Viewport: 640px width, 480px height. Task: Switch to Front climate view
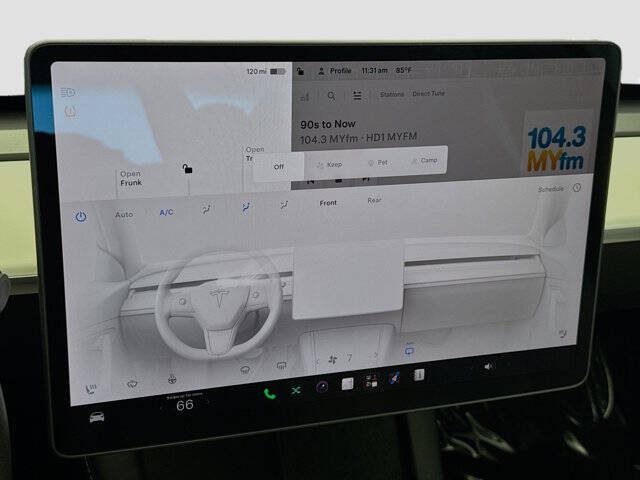[x=328, y=203]
